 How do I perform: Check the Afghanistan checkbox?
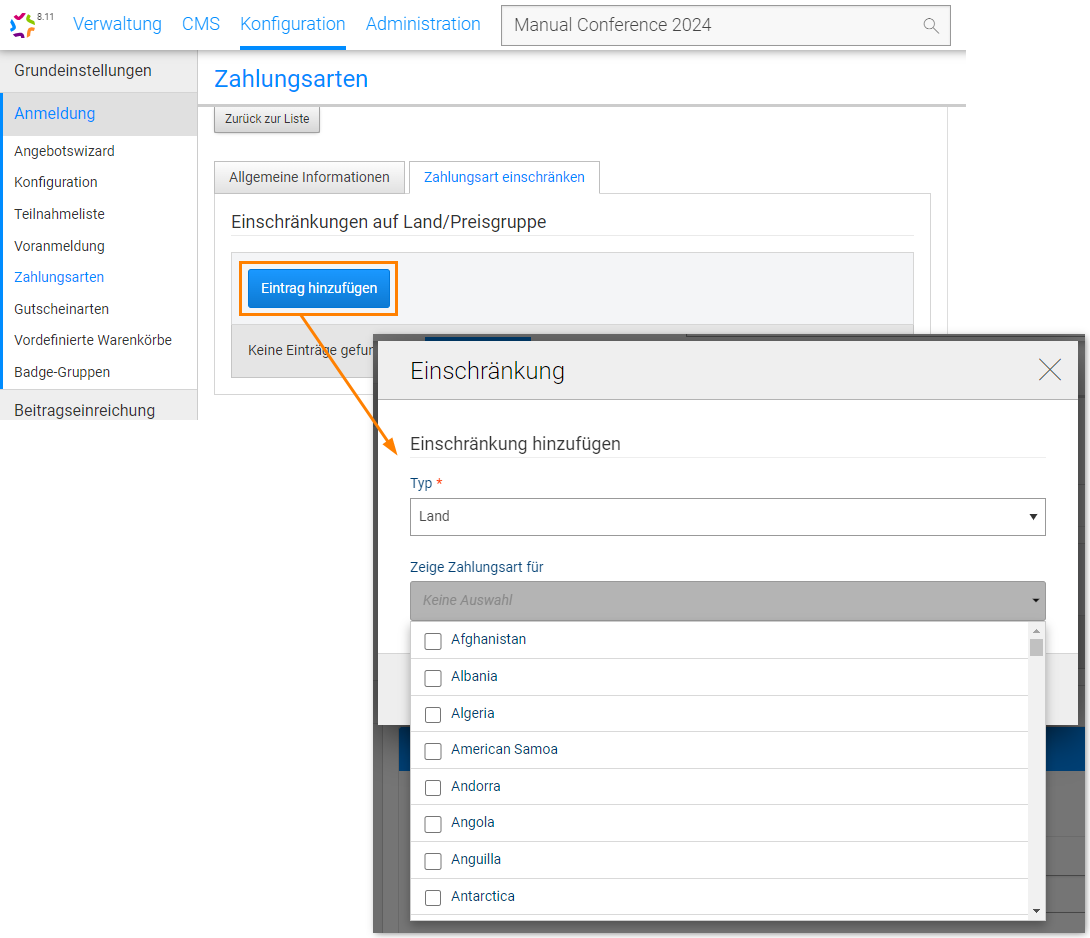(433, 641)
